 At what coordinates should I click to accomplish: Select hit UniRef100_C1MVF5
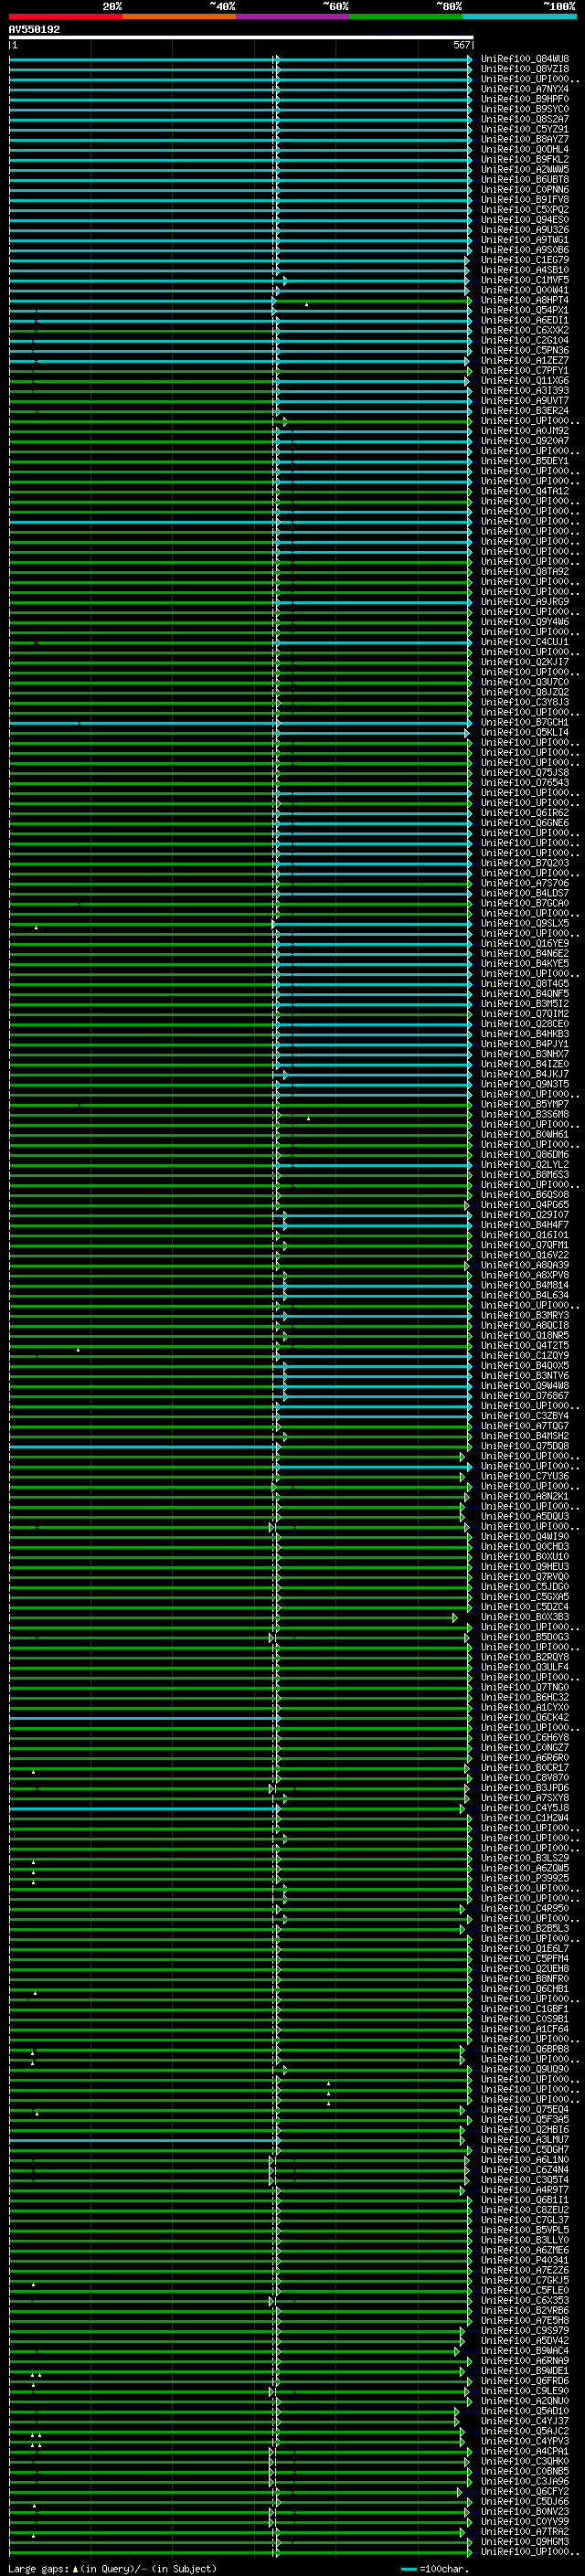coord(525,280)
